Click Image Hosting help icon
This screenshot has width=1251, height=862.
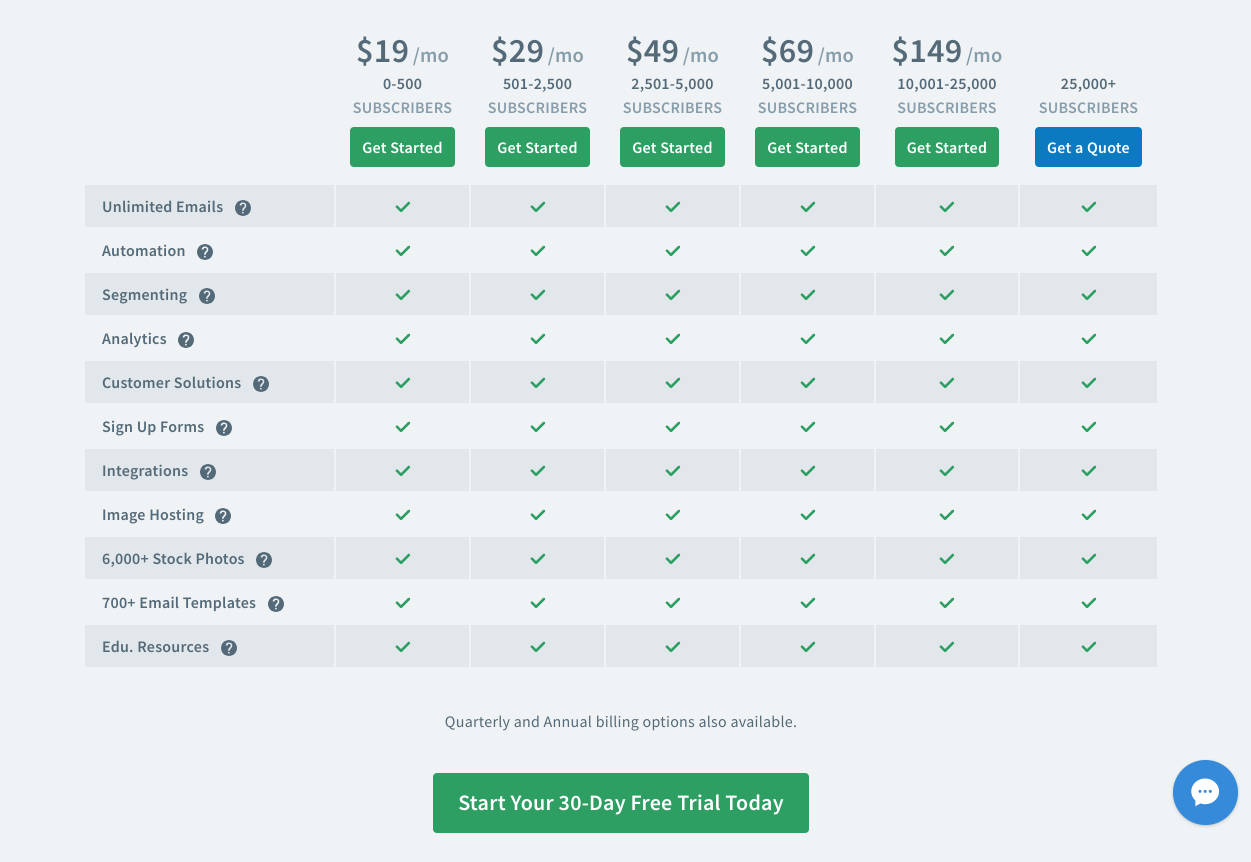pyautogui.click(x=223, y=516)
